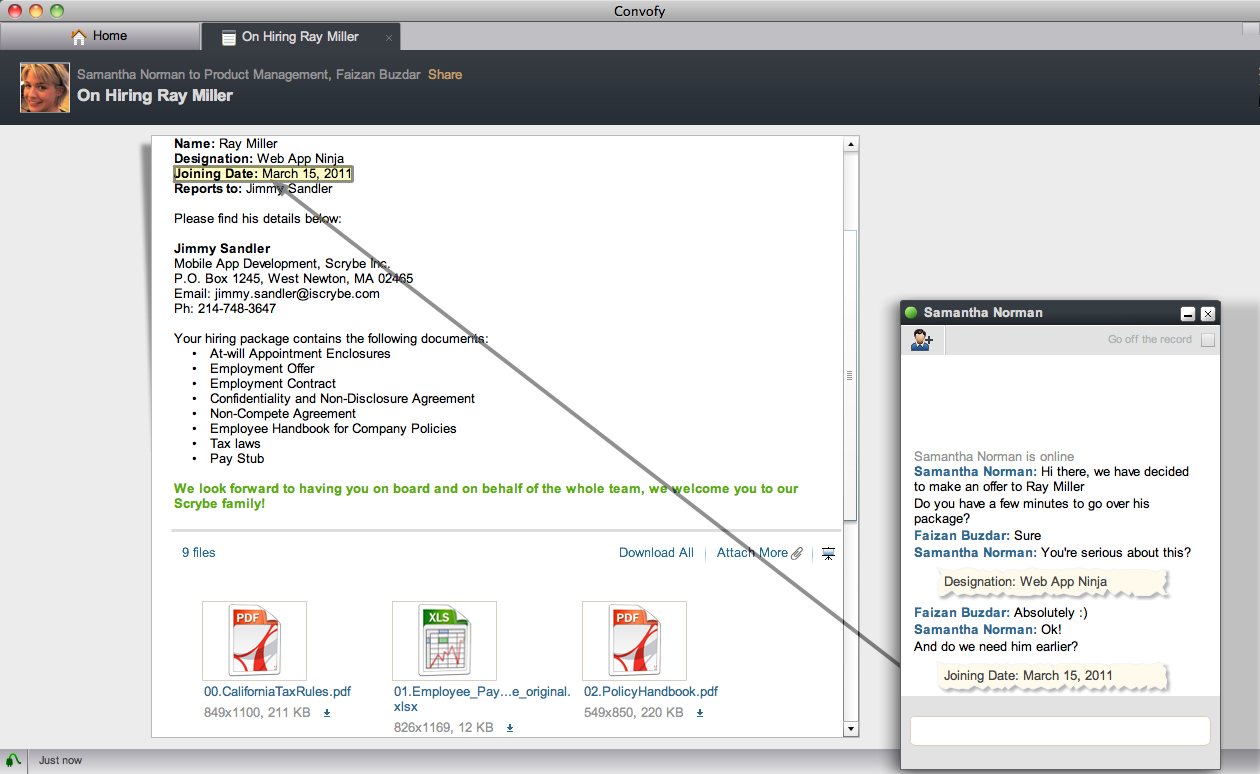Close the Samantha Norman chat window
This screenshot has height=774, width=1260.
click(x=1208, y=314)
